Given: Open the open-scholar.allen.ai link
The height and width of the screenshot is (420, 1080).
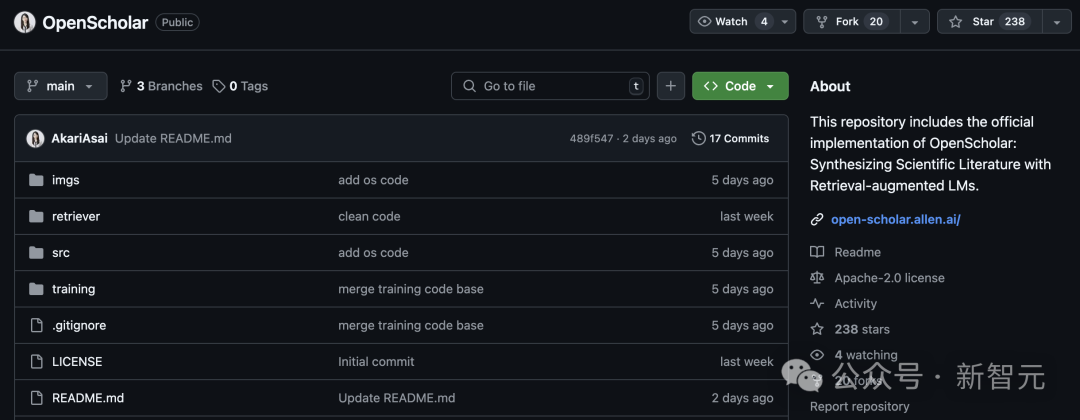Looking at the screenshot, I should [x=895, y=220].
